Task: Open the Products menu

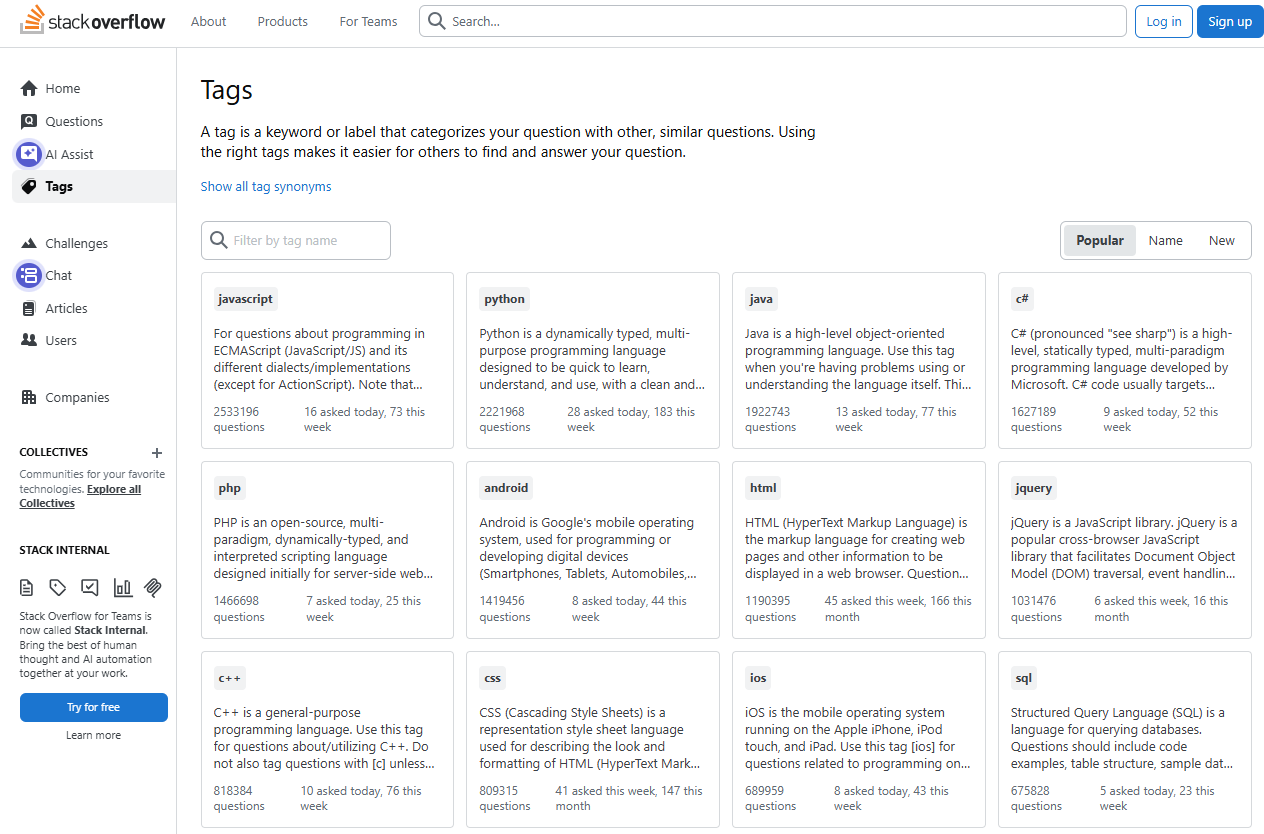Action: [282, 21]
